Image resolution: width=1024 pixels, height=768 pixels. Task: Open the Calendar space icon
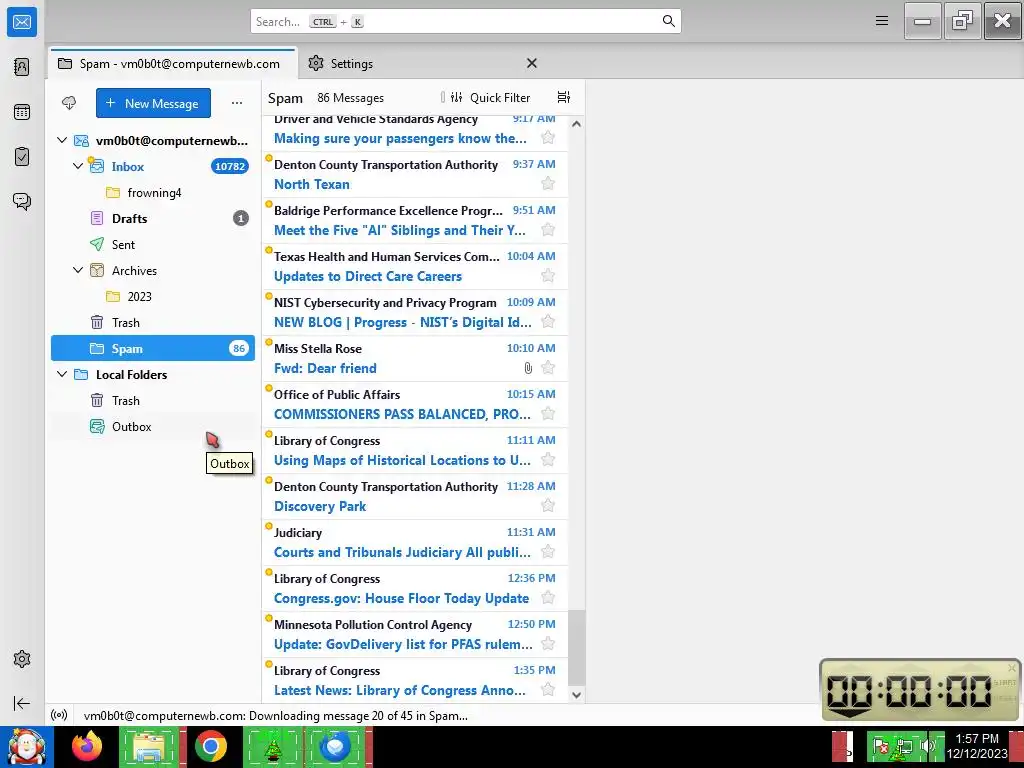point(22,112)
